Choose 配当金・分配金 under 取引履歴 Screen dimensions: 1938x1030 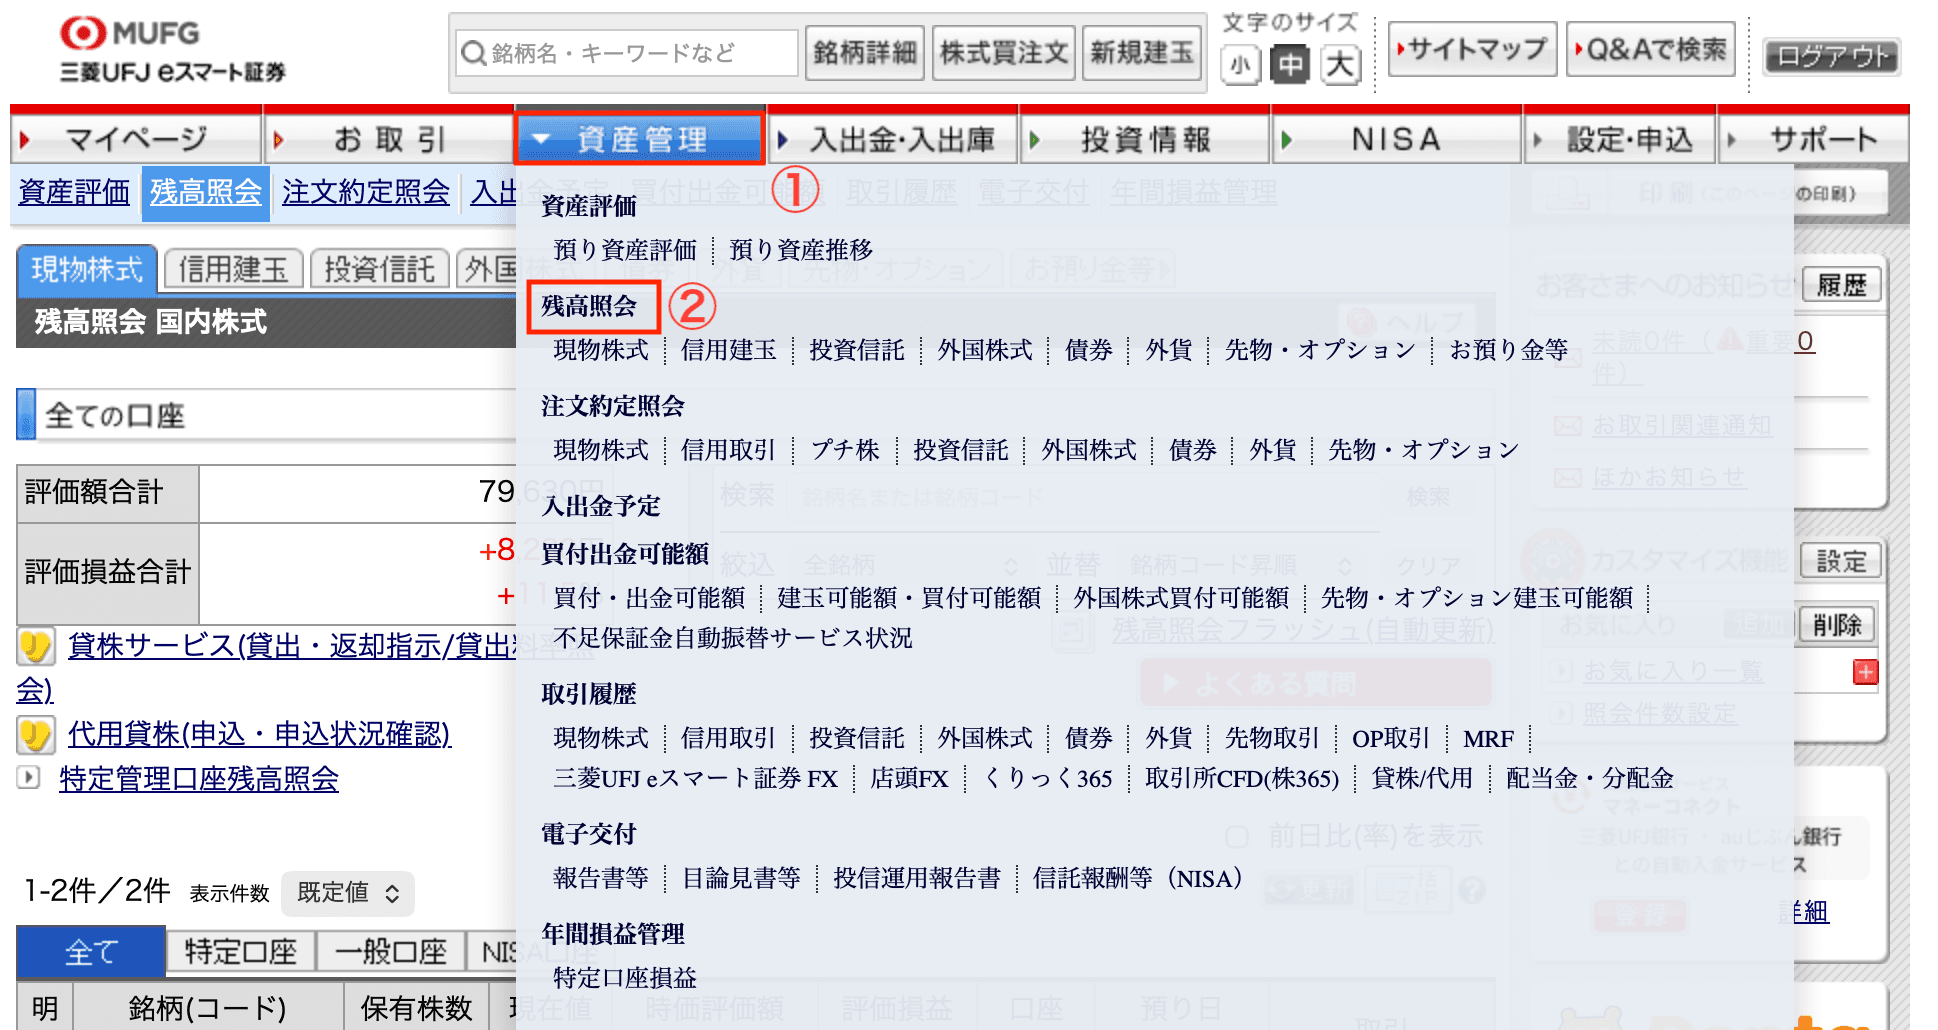pyautogui.click(x=1590, y=779)
